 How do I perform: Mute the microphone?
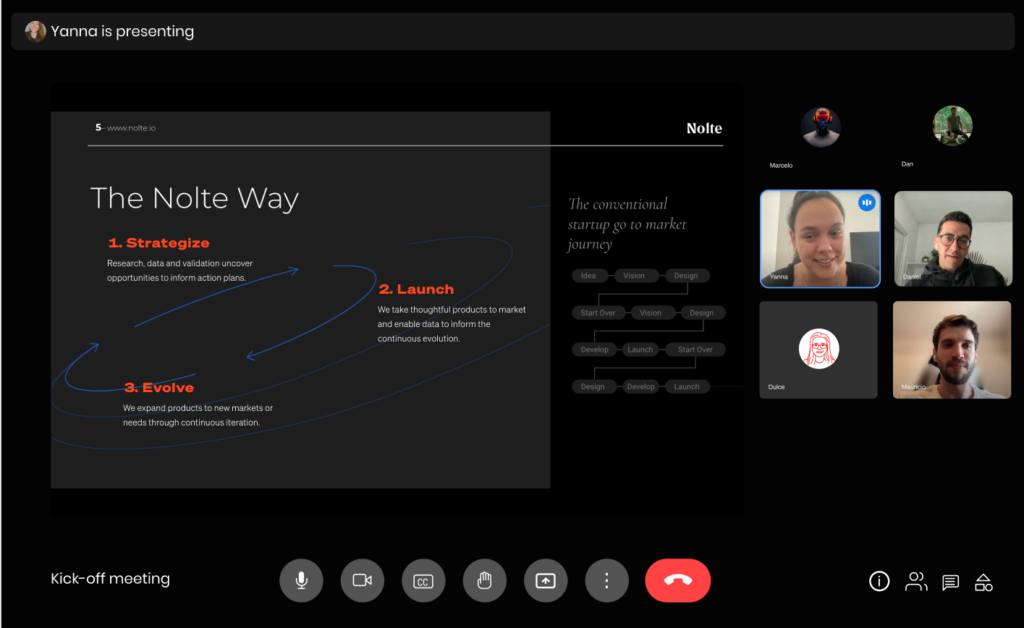301,580
